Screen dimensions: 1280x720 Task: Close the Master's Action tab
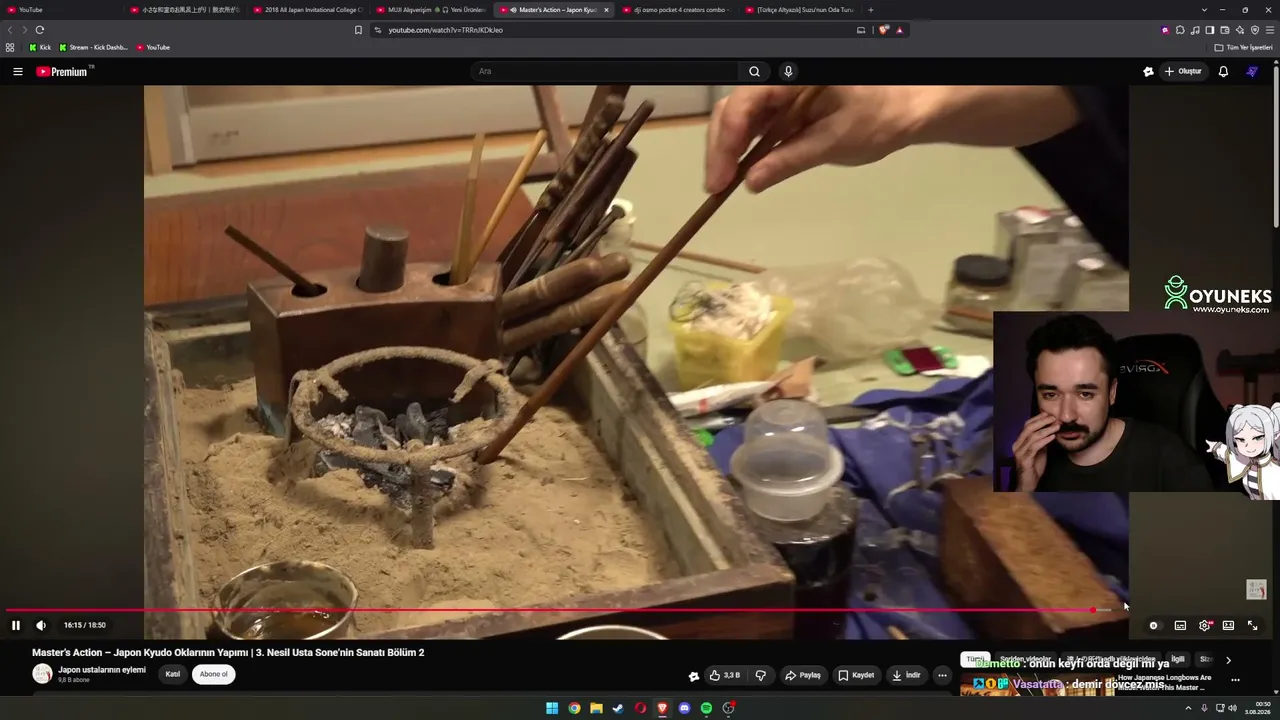[606, 10]
